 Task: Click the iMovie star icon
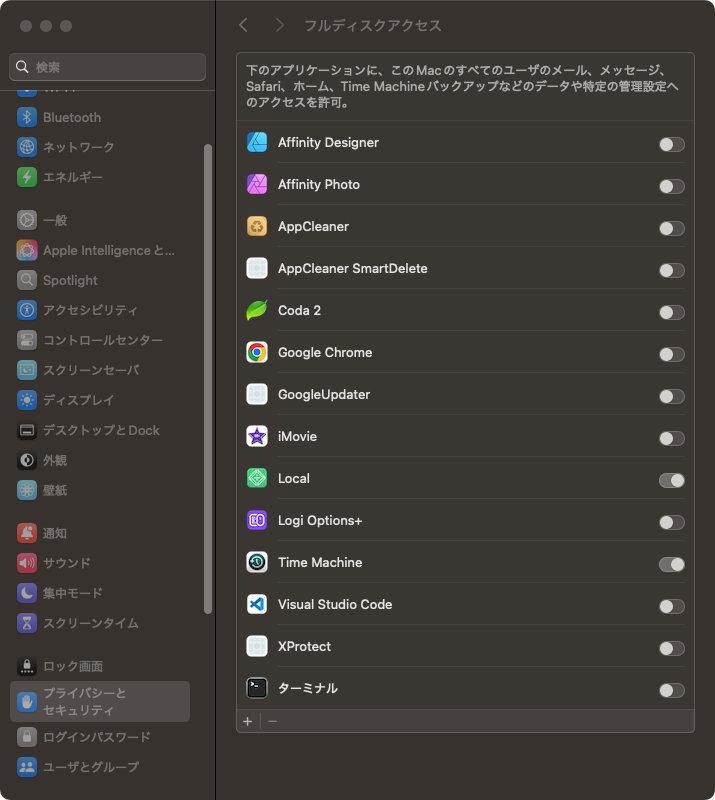(x=257, y=437)
